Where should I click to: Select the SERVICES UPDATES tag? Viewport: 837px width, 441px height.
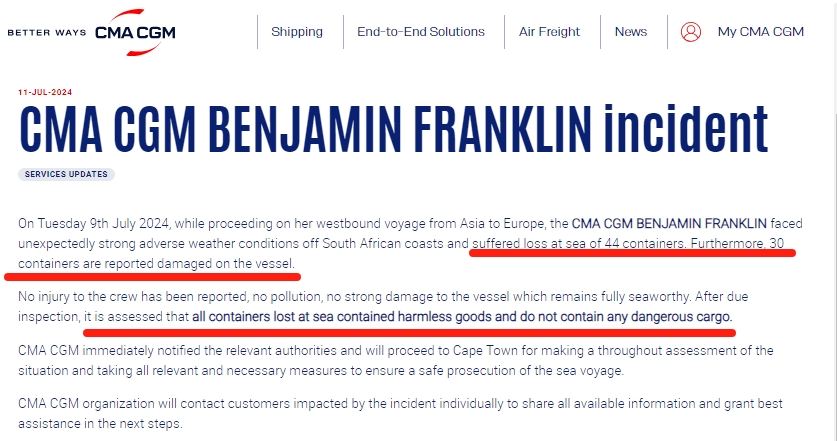(x=66, y=174)
